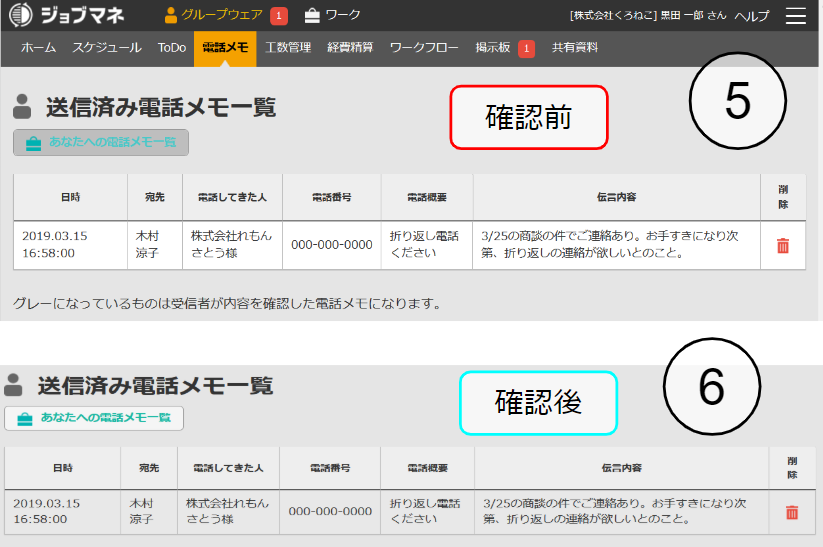Click the upper あなたへの電話メモ一覧 button

(101, 142)
